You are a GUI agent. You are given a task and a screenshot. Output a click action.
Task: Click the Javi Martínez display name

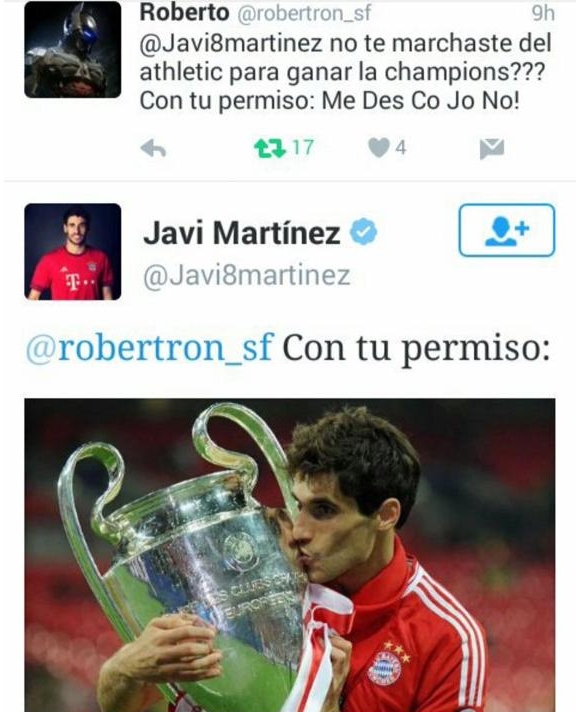[242, 233]
